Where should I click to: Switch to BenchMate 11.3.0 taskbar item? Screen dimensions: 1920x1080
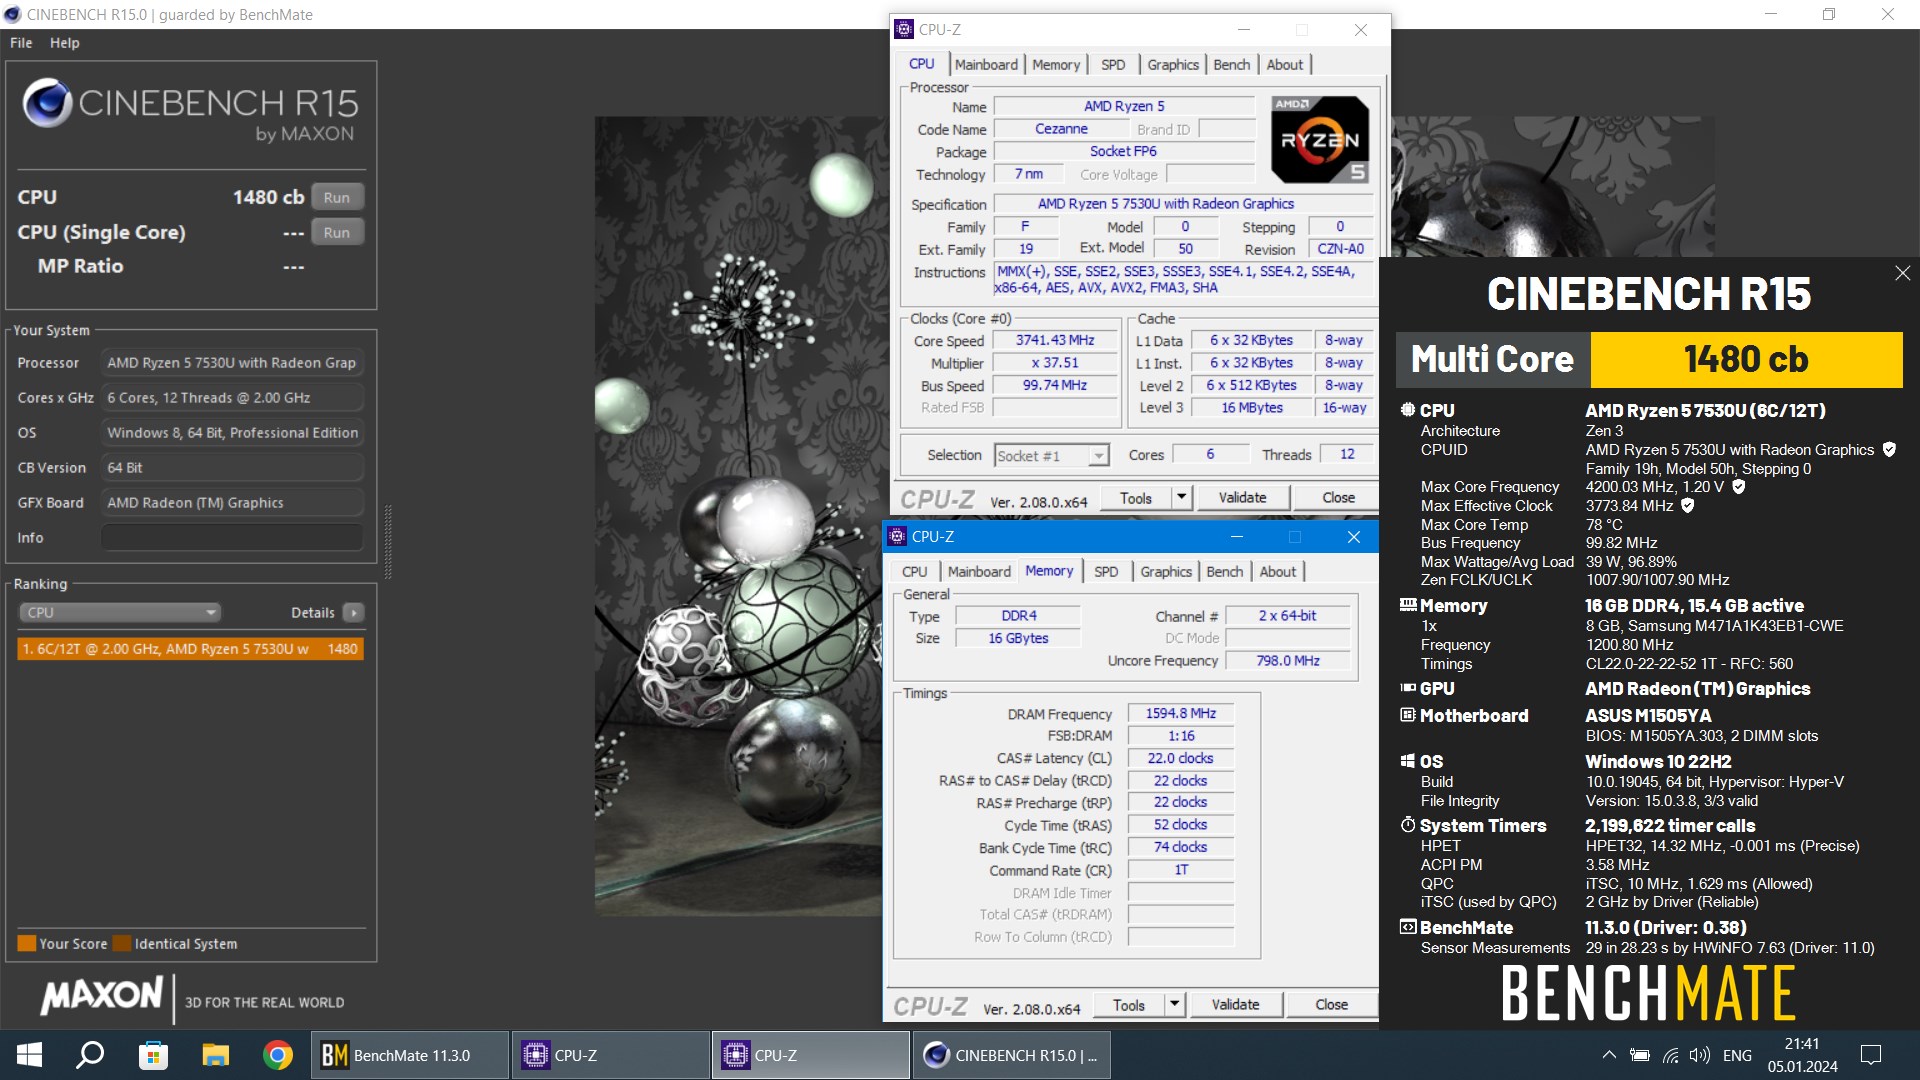click(x=410, y=1055)
